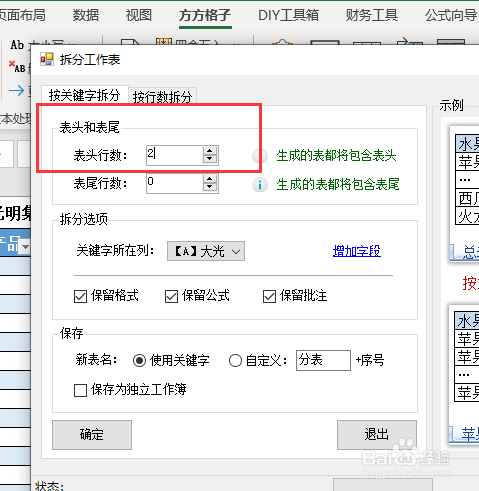This screenshot has width=479, height=491.
Task: Click the red-X AB delete text icon
Action: pos(17,66)
